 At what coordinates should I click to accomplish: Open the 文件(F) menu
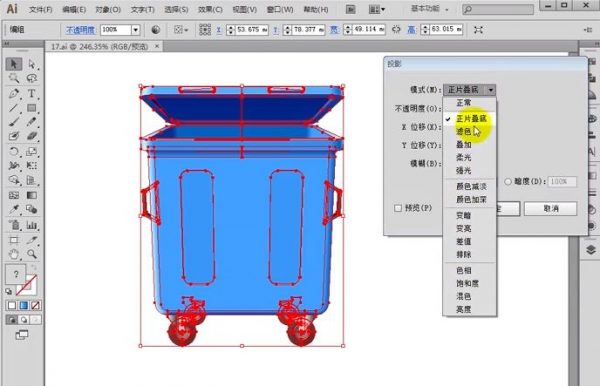pyautogui.click(x=41, y=10)
